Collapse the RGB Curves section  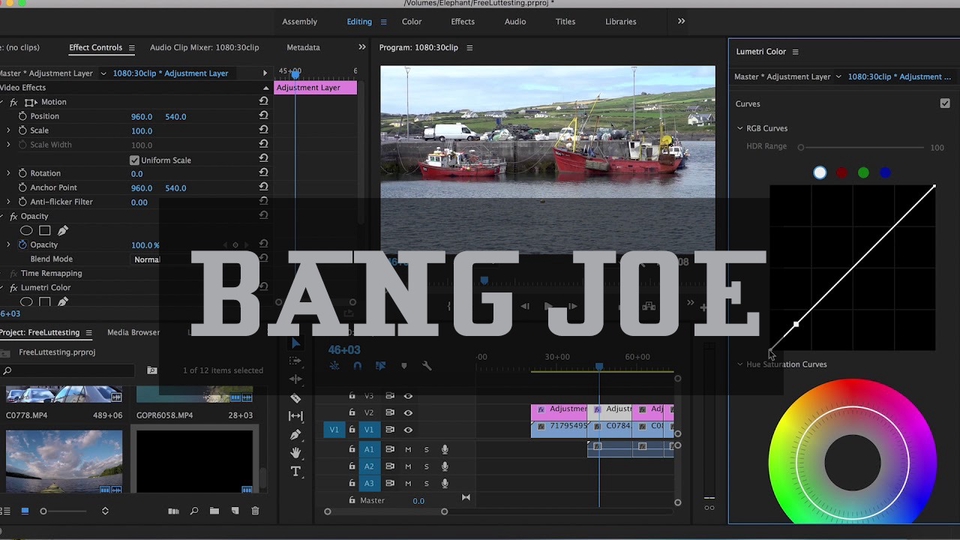click(740, 129)
